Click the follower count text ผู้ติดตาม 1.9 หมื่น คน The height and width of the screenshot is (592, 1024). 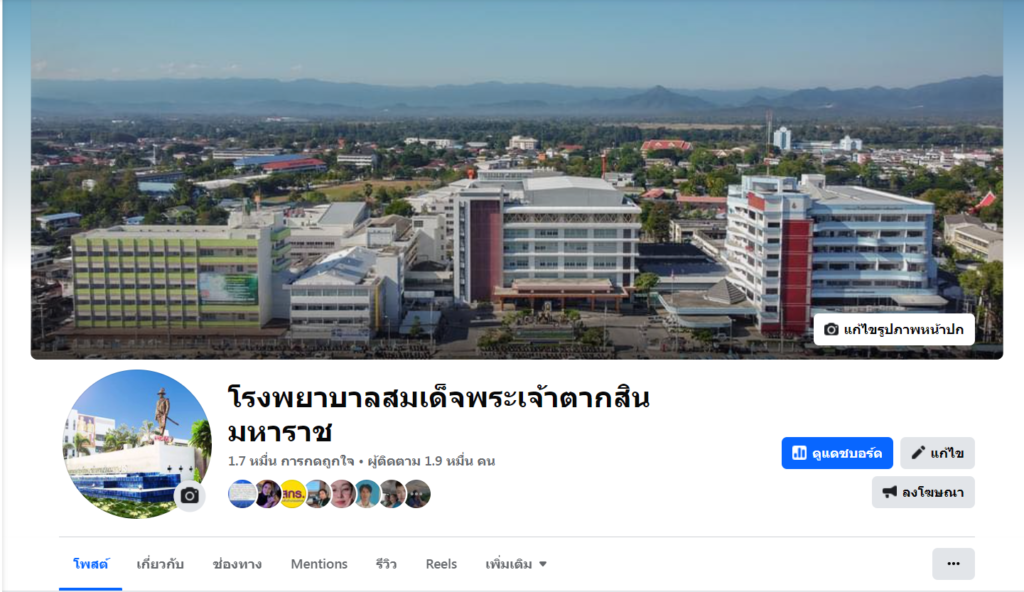pos(432,461)
